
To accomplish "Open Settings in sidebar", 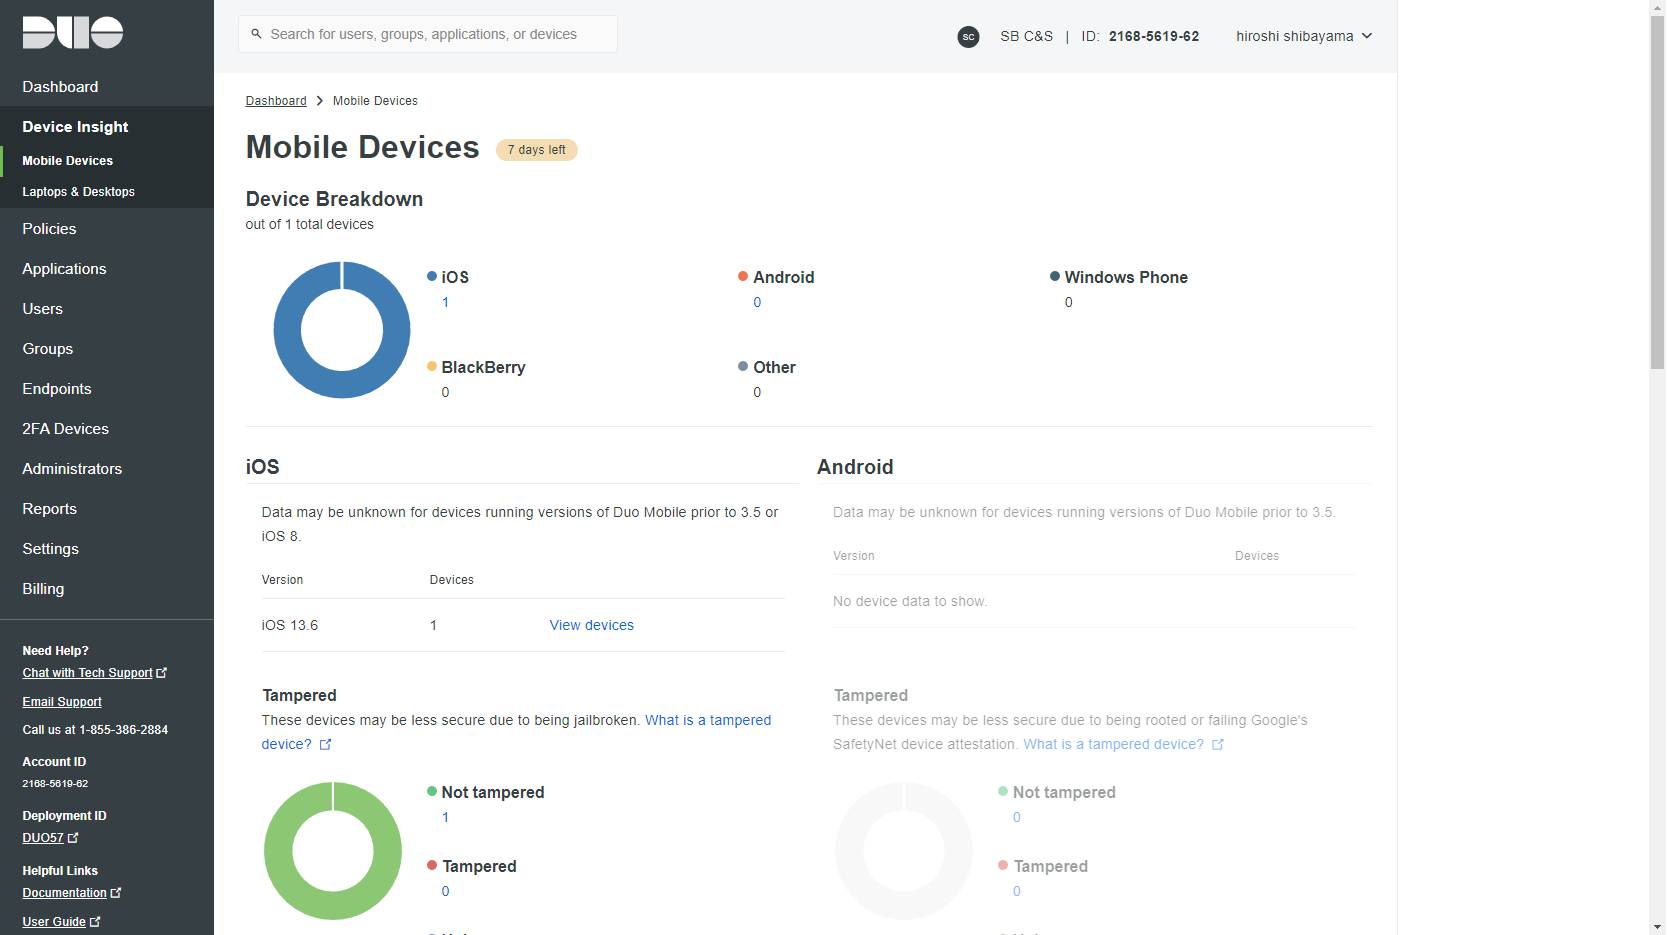I will point(50,549).
